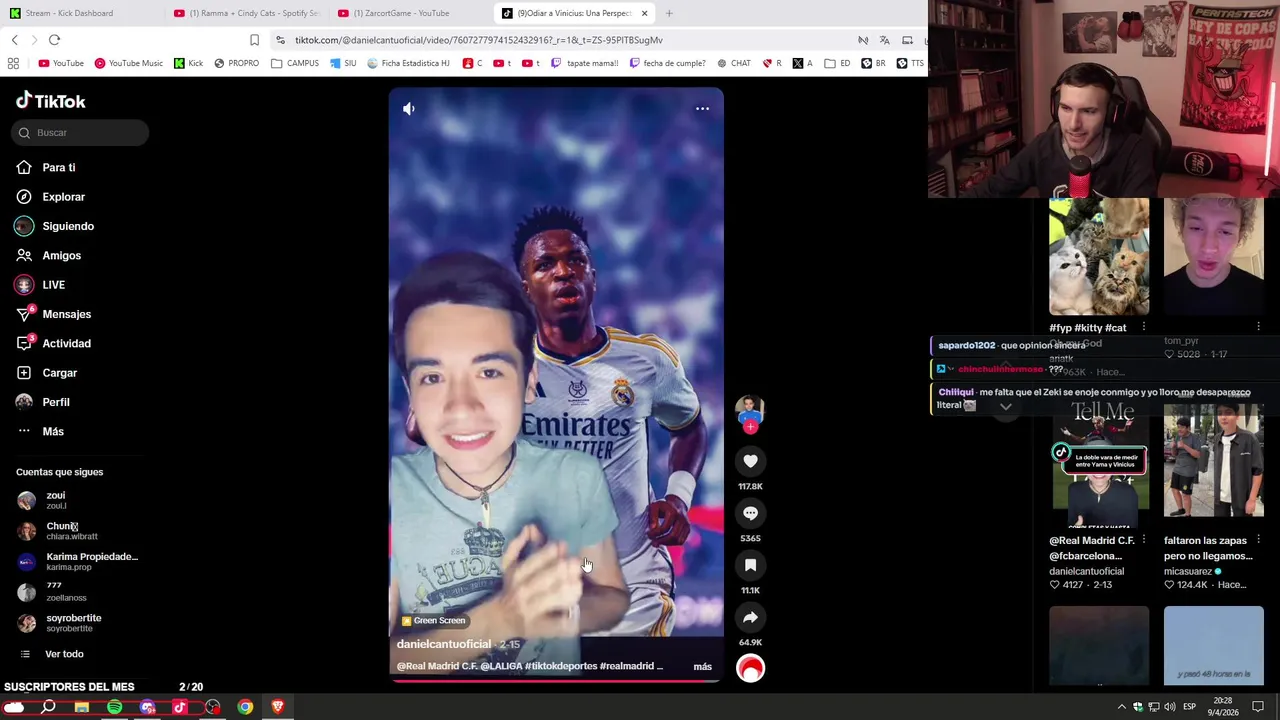This screenshot has width=1280, height=720.
Task: Go to Perfil page
Action: point(55,402)
